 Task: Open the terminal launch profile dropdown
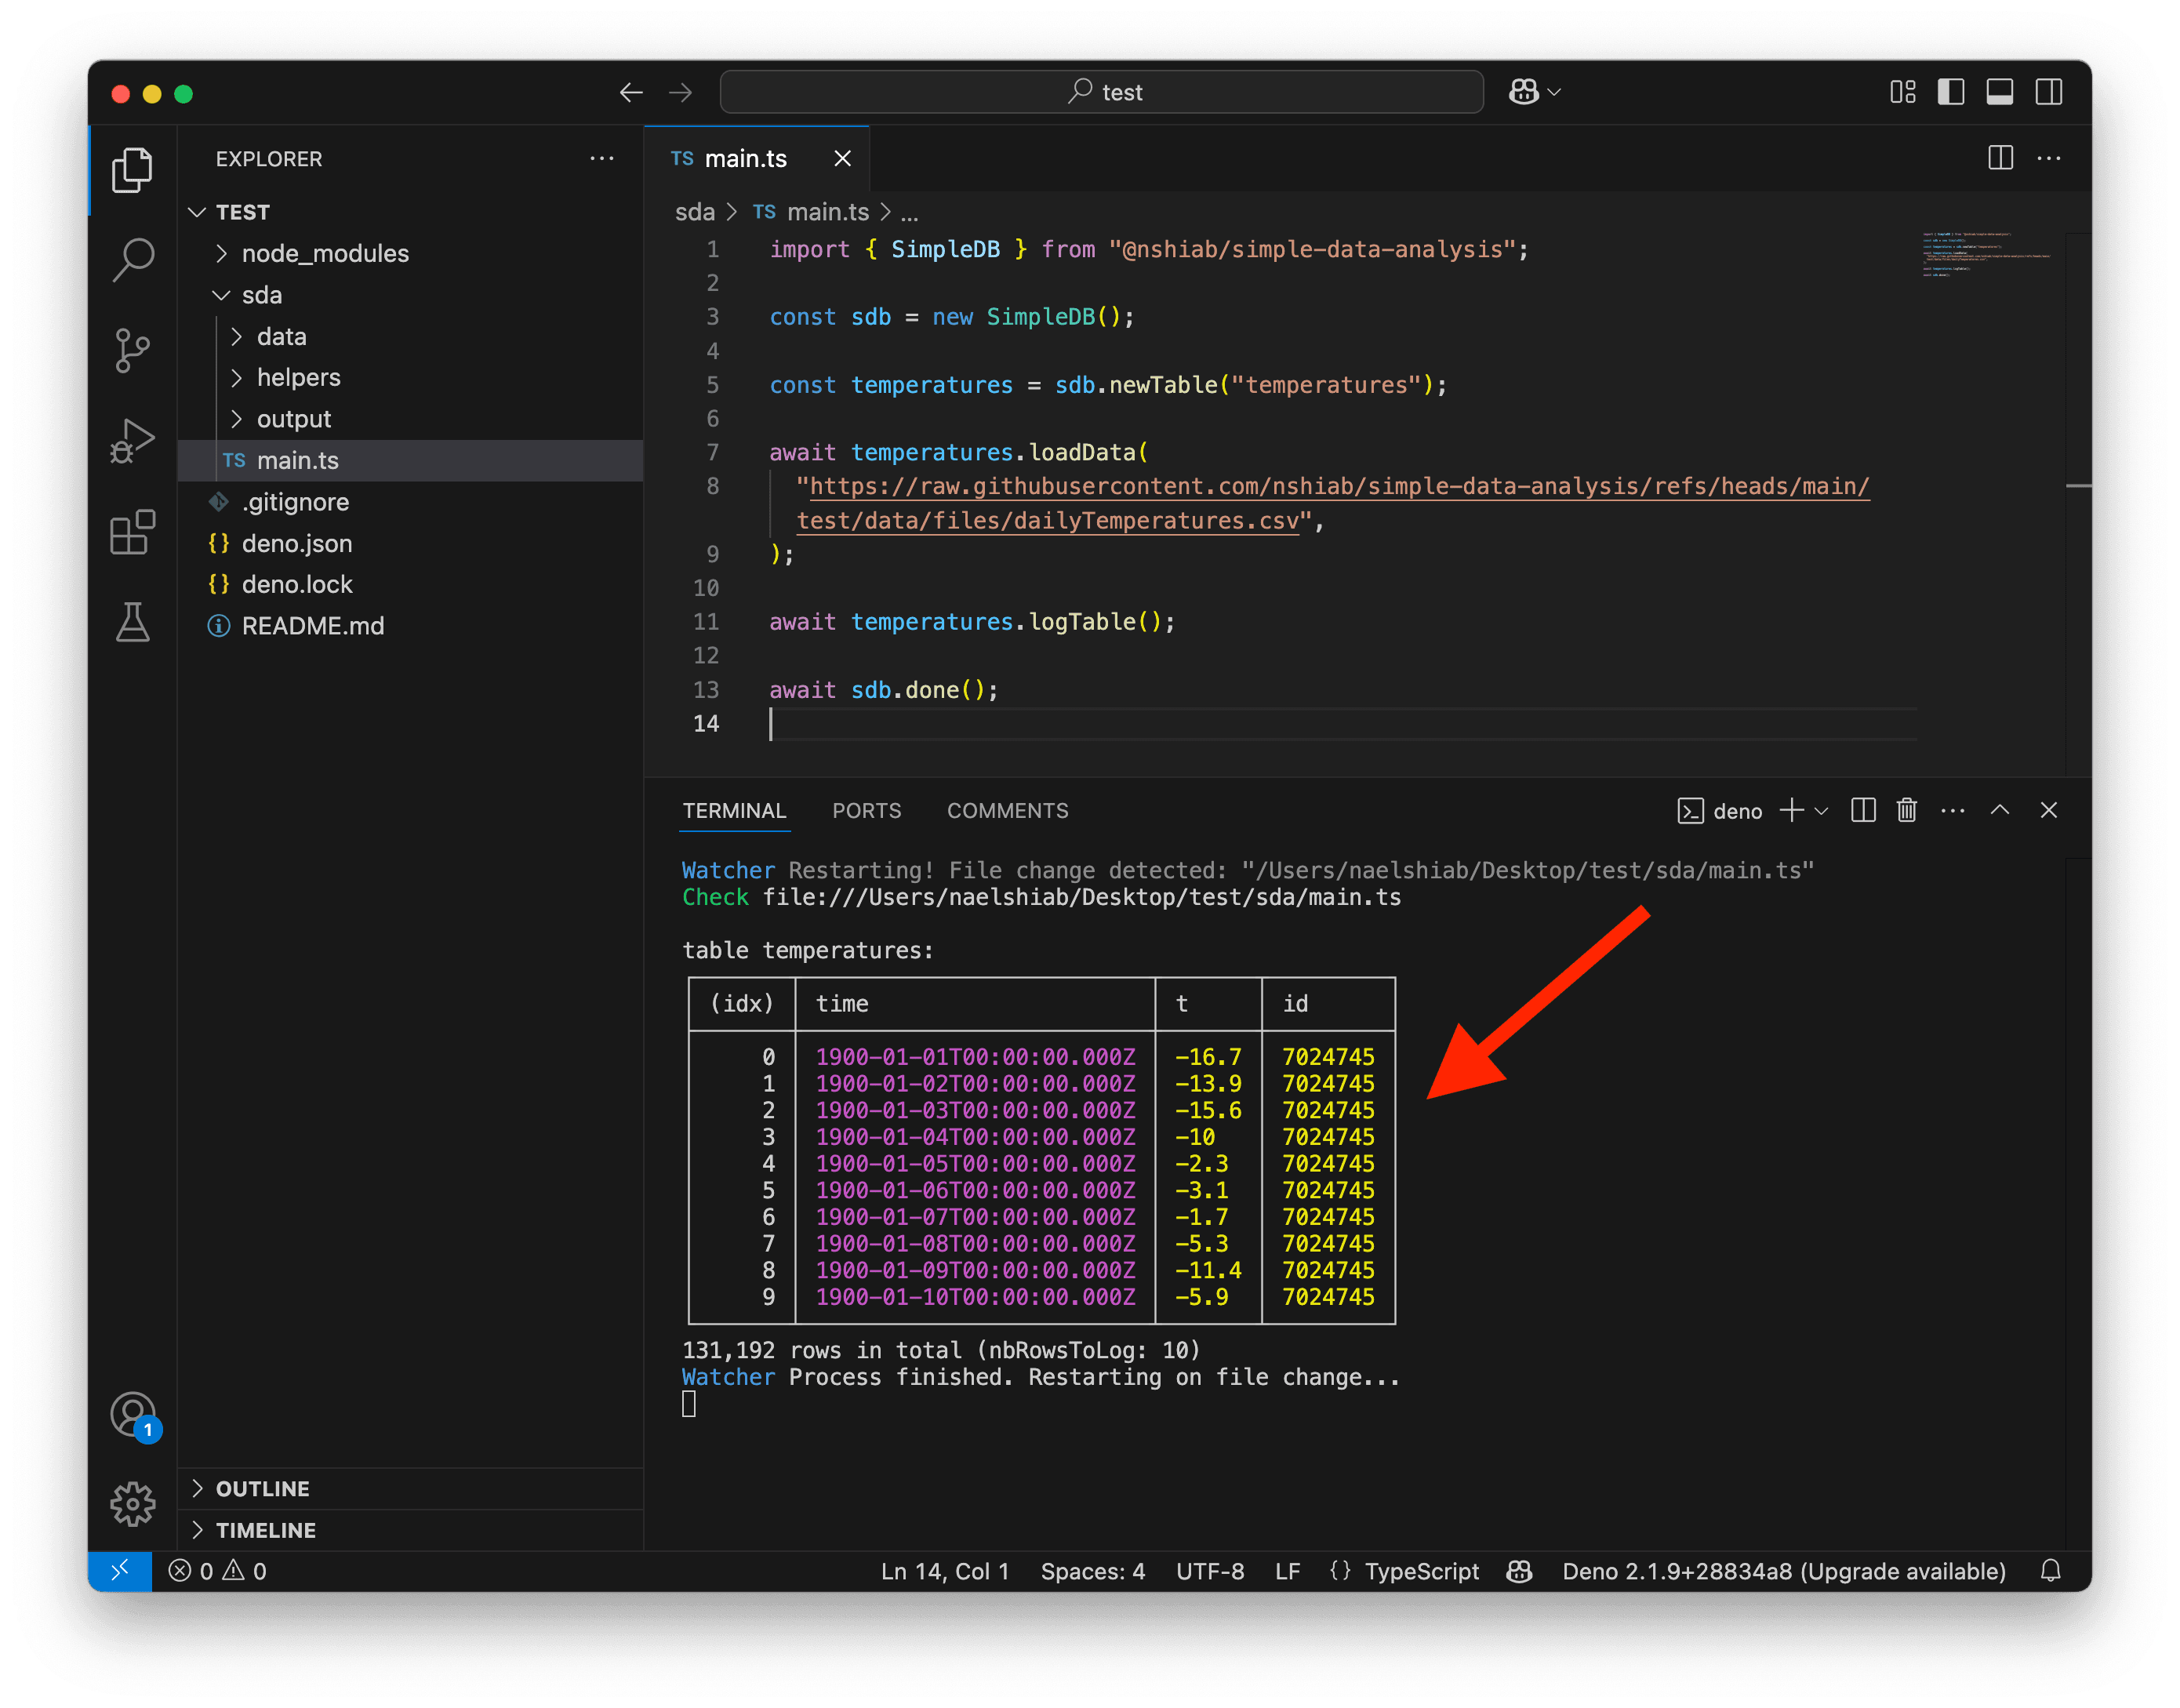[1821, 810]
